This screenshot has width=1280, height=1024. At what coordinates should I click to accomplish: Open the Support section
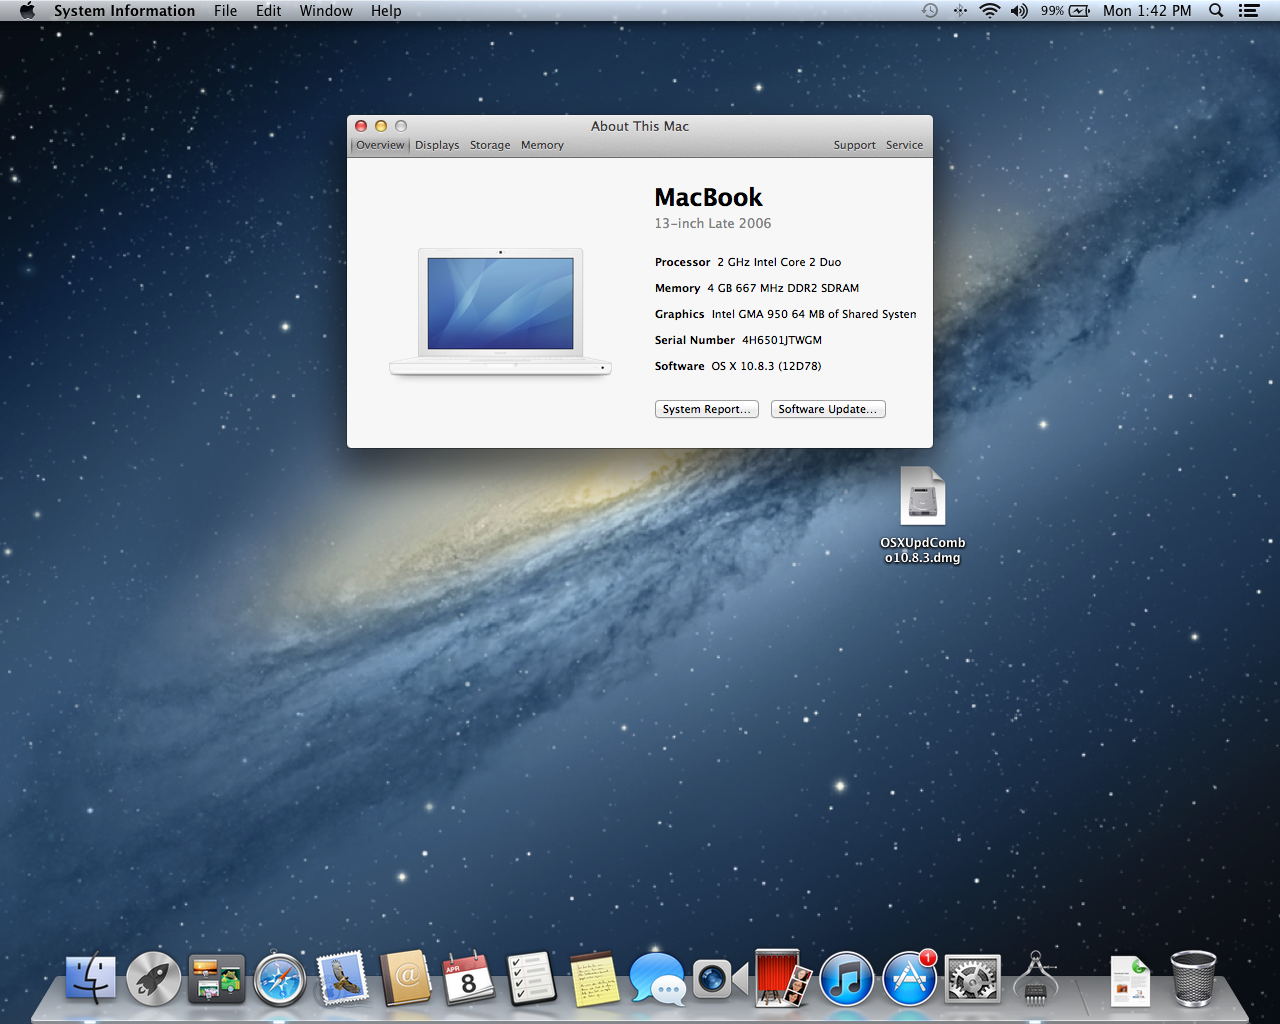coord(854,145)
